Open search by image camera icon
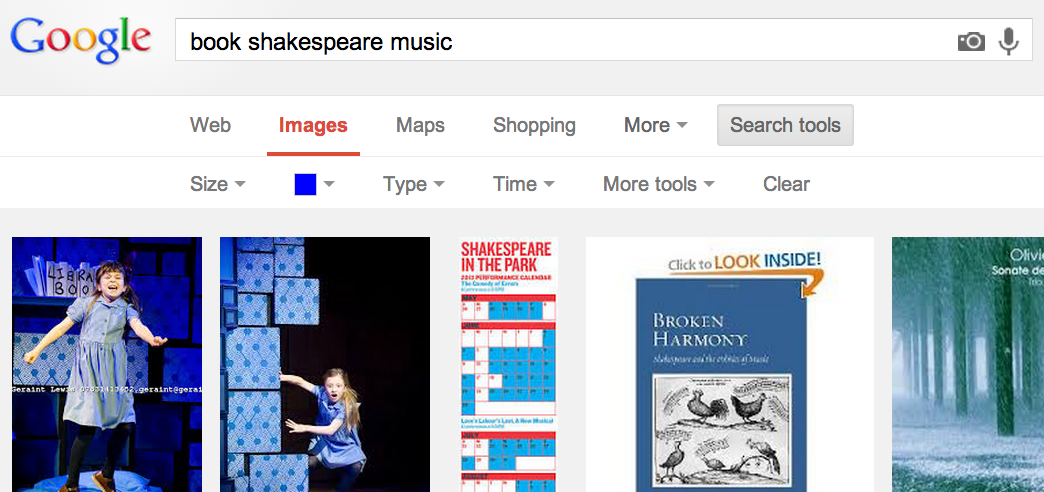Viewport: 1044px width, 492px height. [971, 41]
